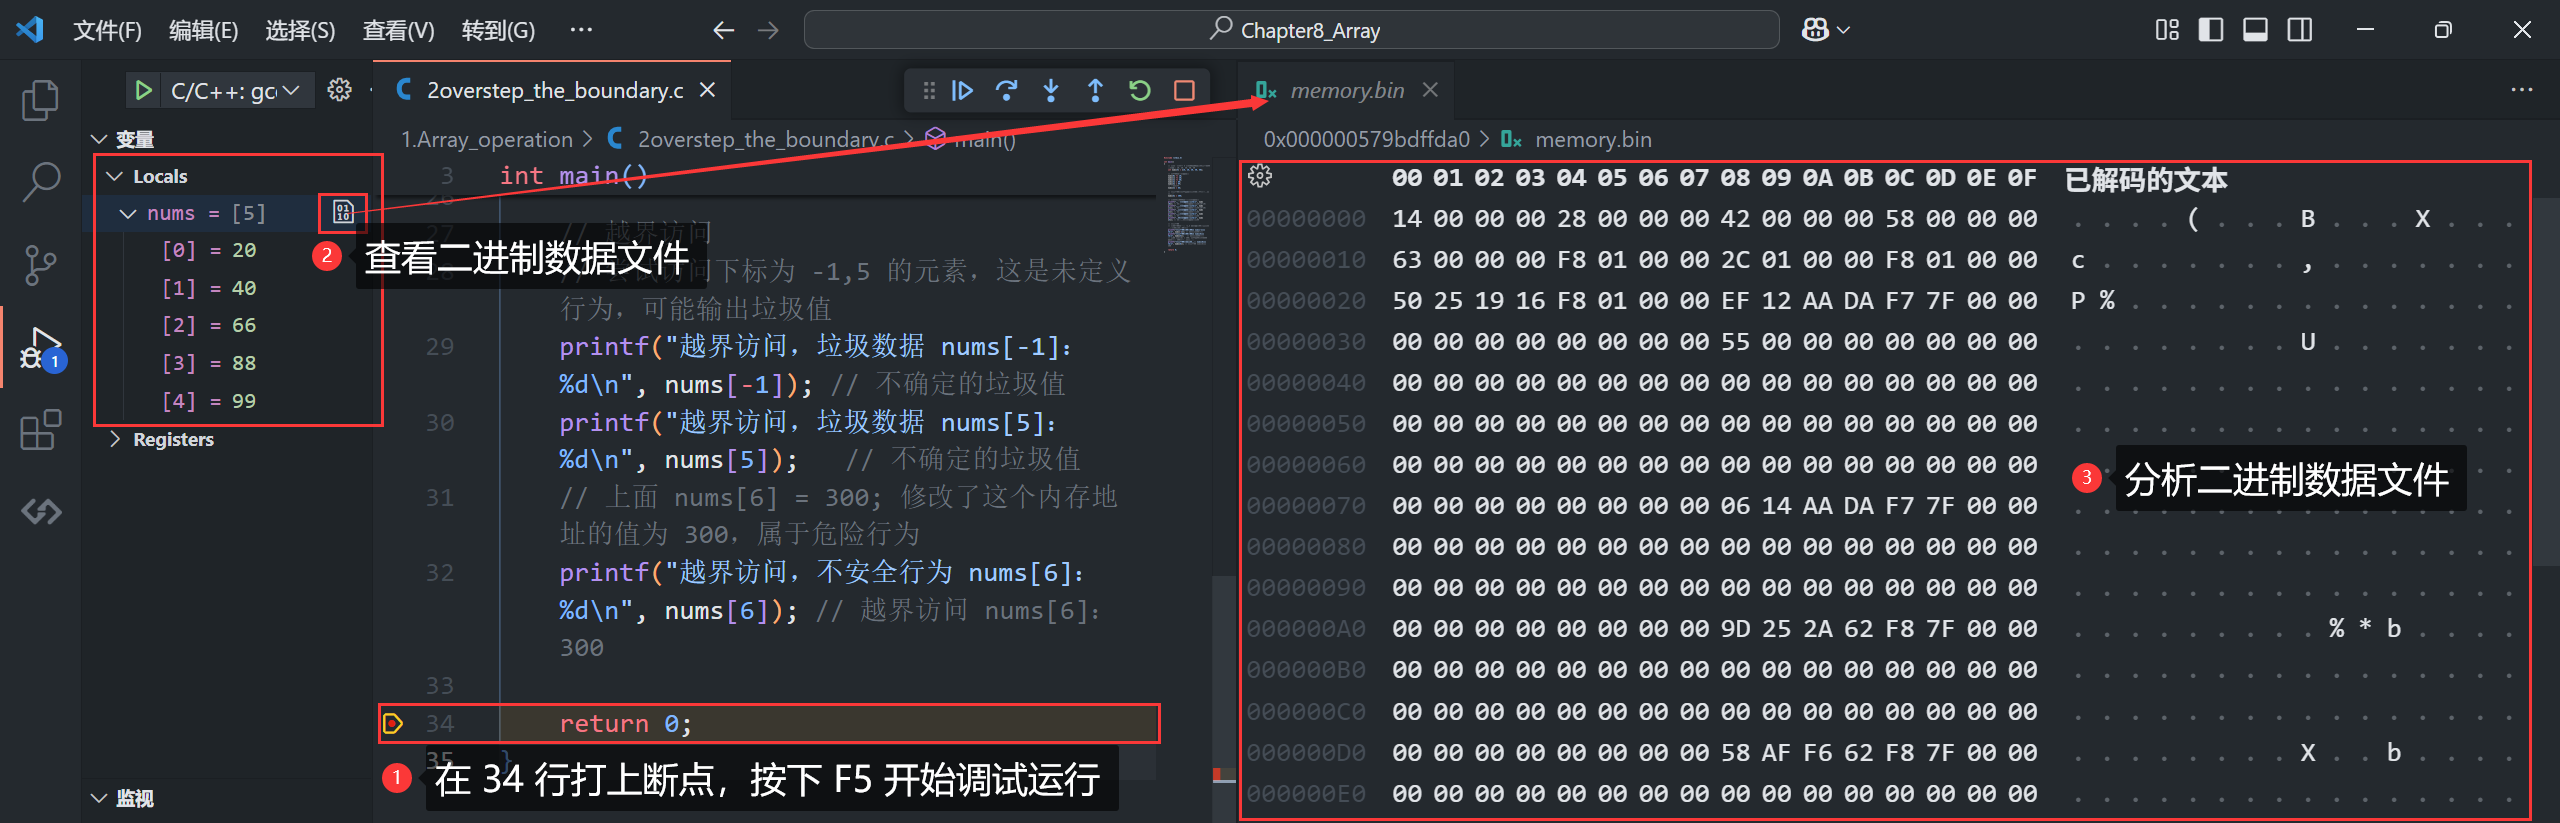Close the 2overstep_the_boundary.c tab
This screenshot has width=2560, height=823.
point(707,90)
